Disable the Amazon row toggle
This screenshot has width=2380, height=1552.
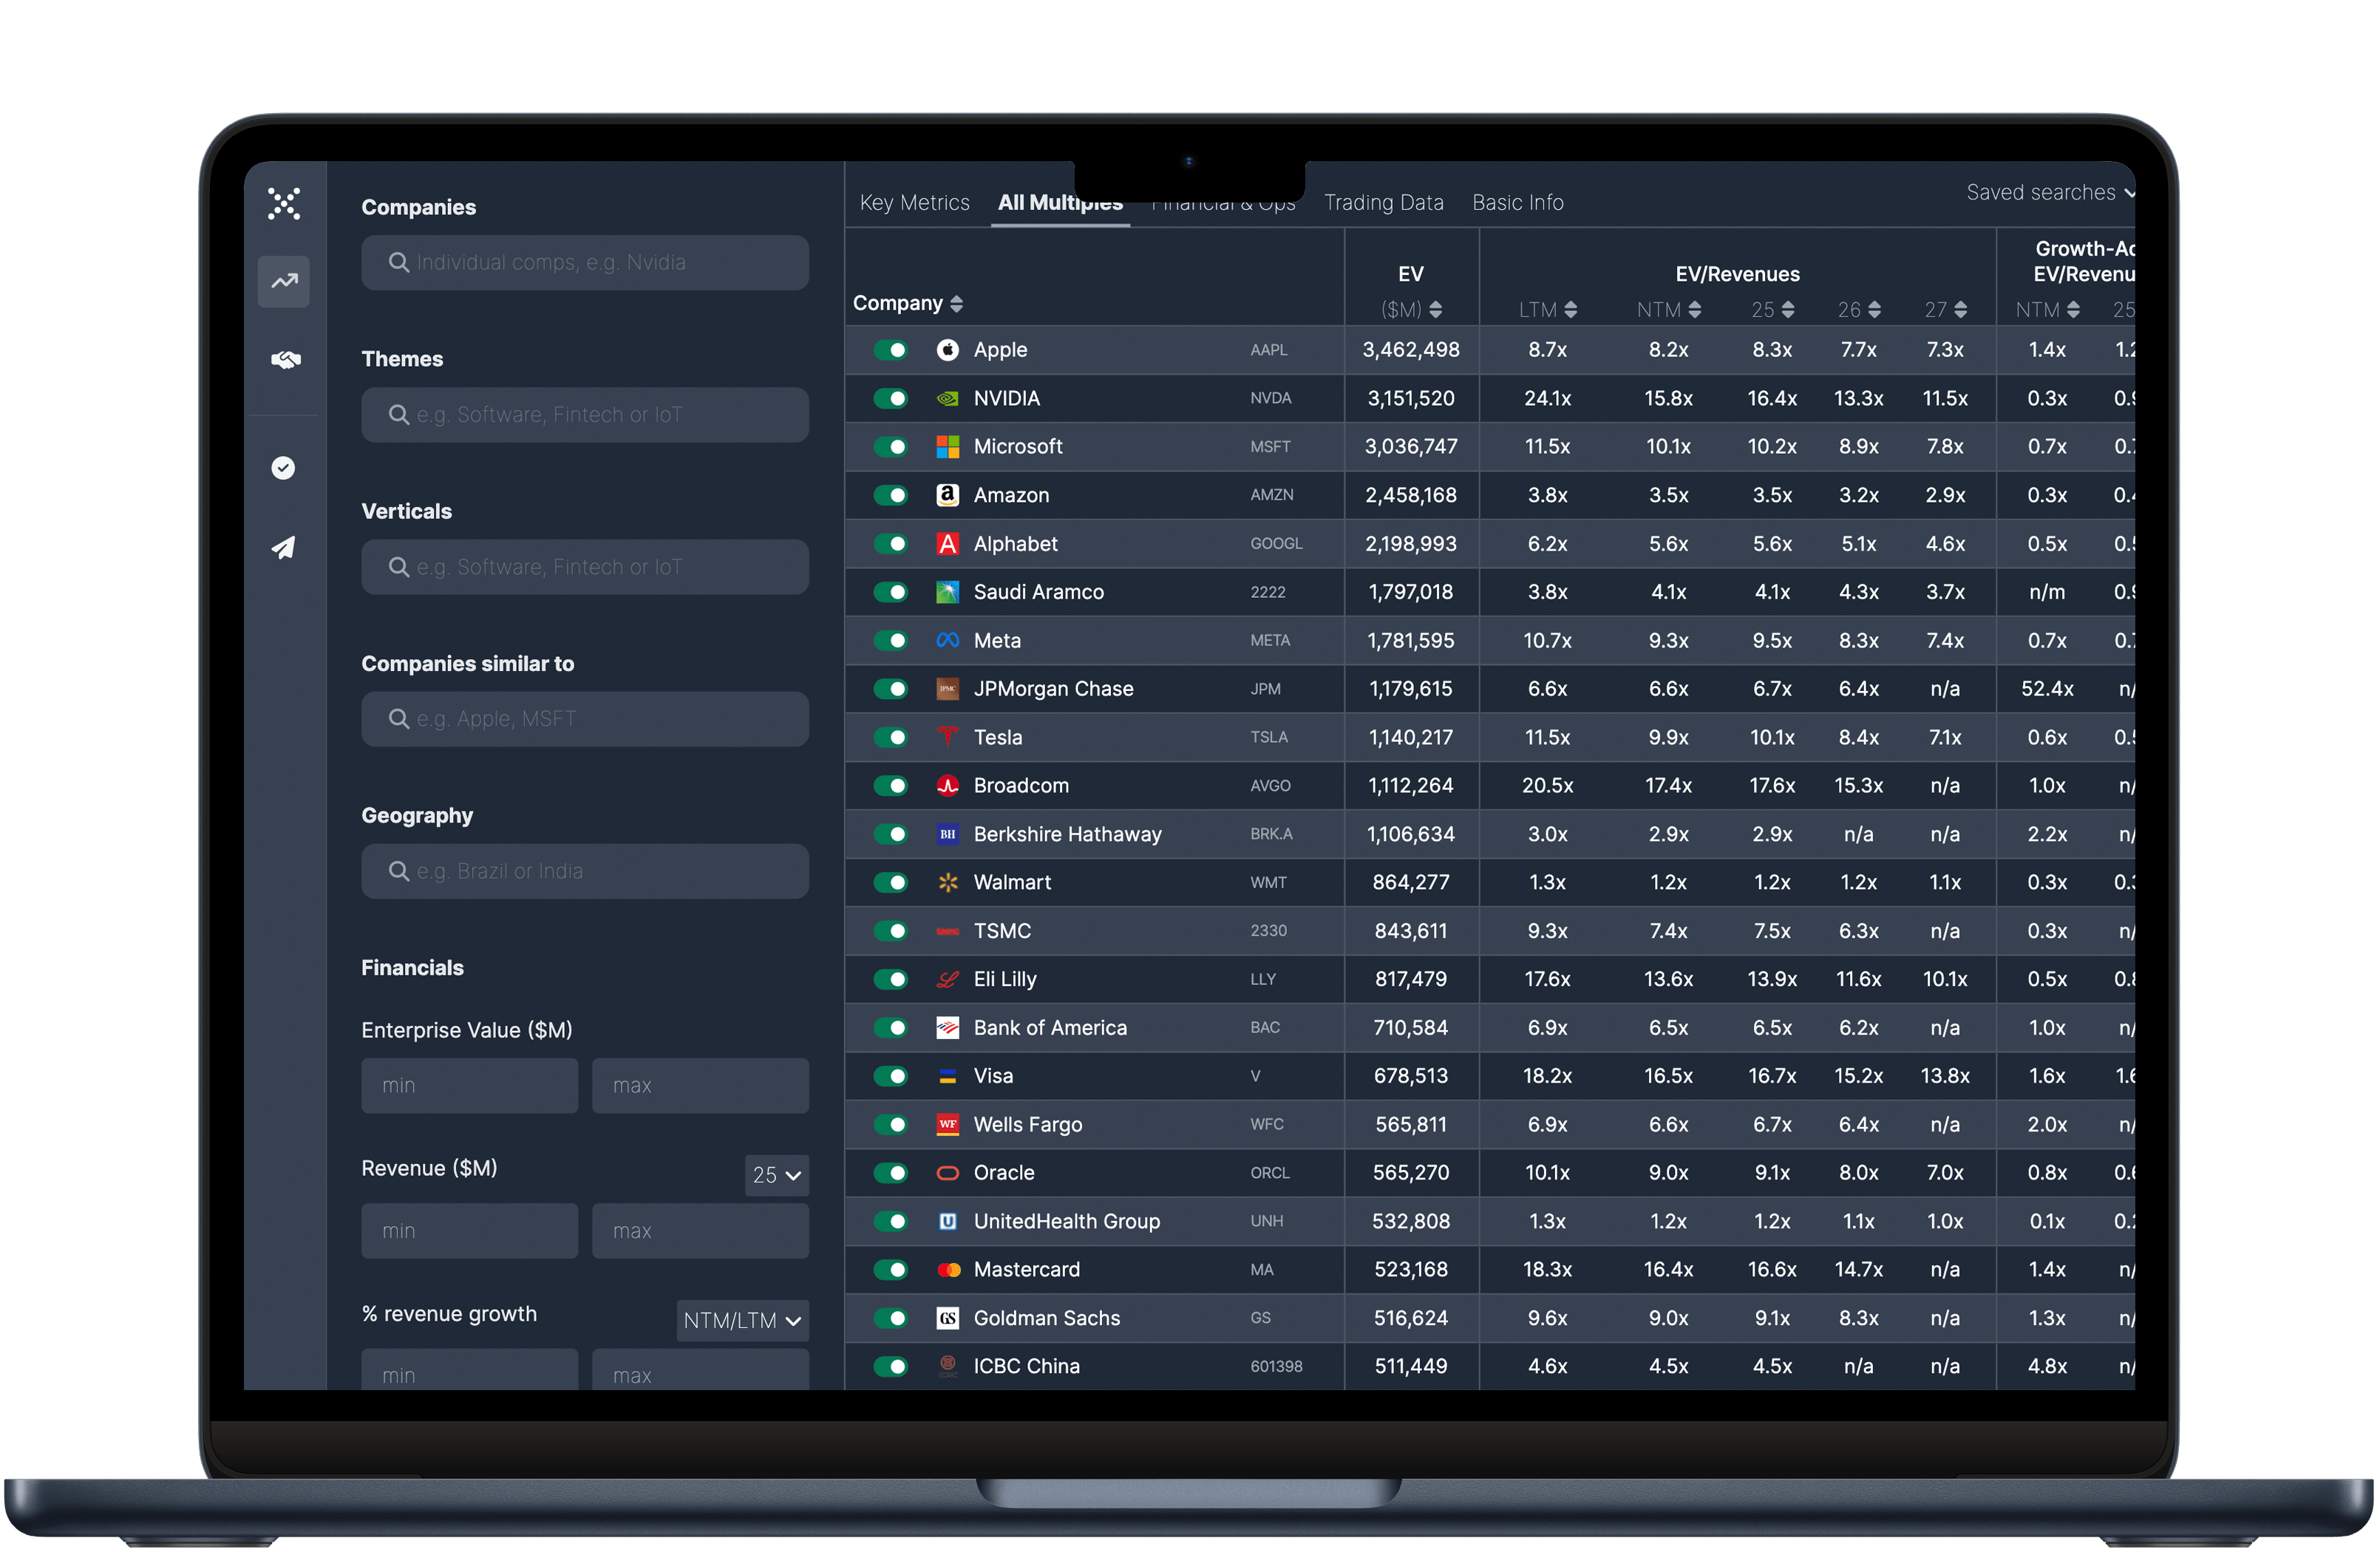tap(890, 495)
